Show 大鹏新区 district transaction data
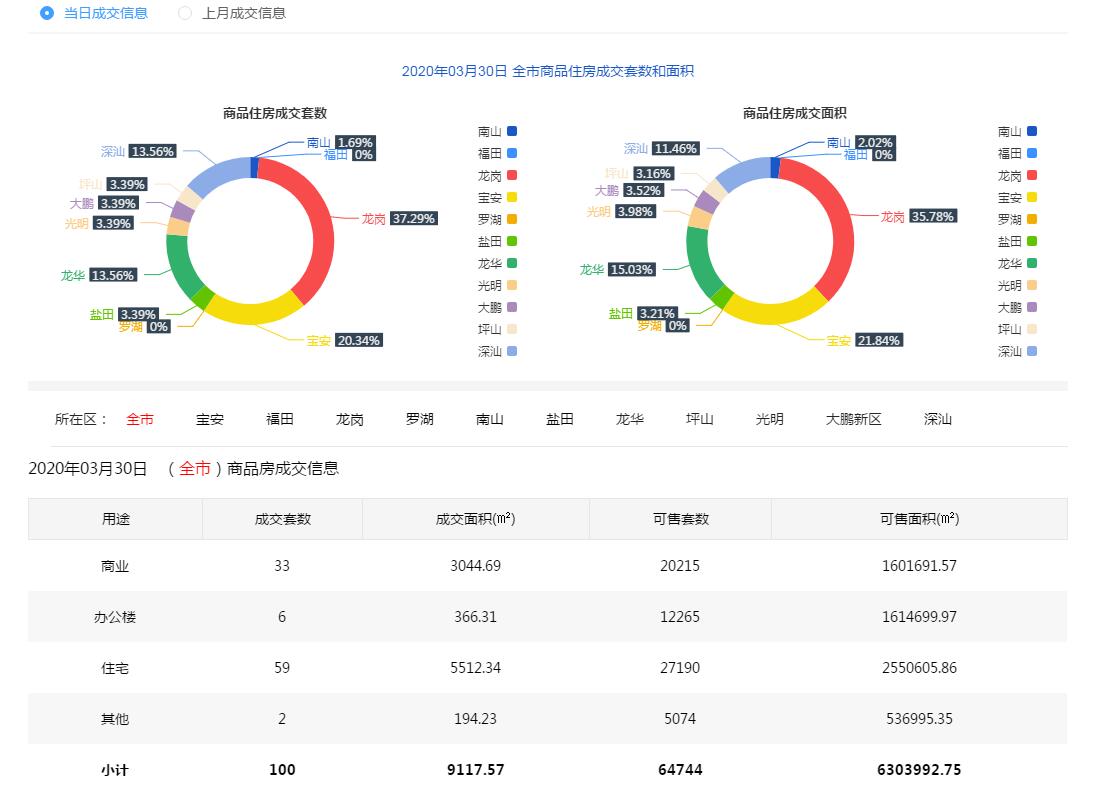The image size is (1095, 793). click(x=854, y=419)
